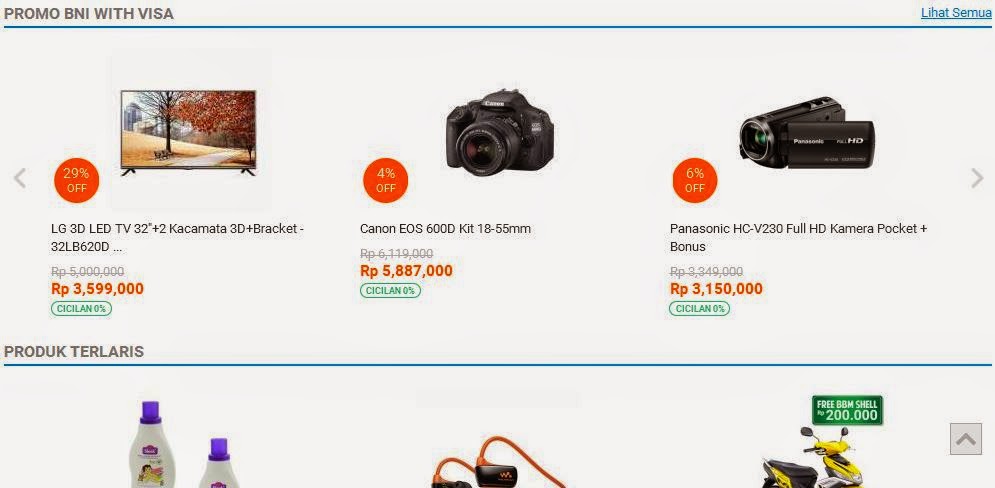Click the Free BBM Shell 200.000 badge

[x=847, y=411]
